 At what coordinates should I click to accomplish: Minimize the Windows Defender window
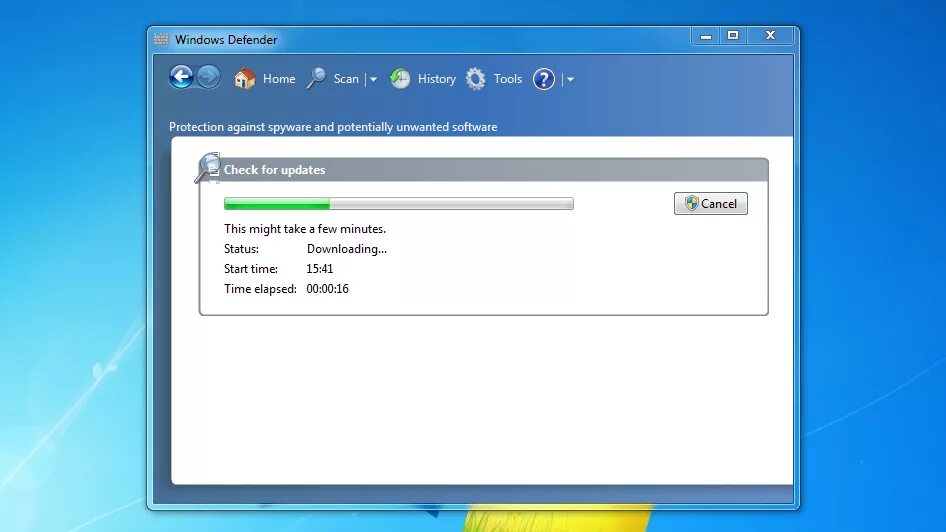pyautogui.click(x=705, y=36)
